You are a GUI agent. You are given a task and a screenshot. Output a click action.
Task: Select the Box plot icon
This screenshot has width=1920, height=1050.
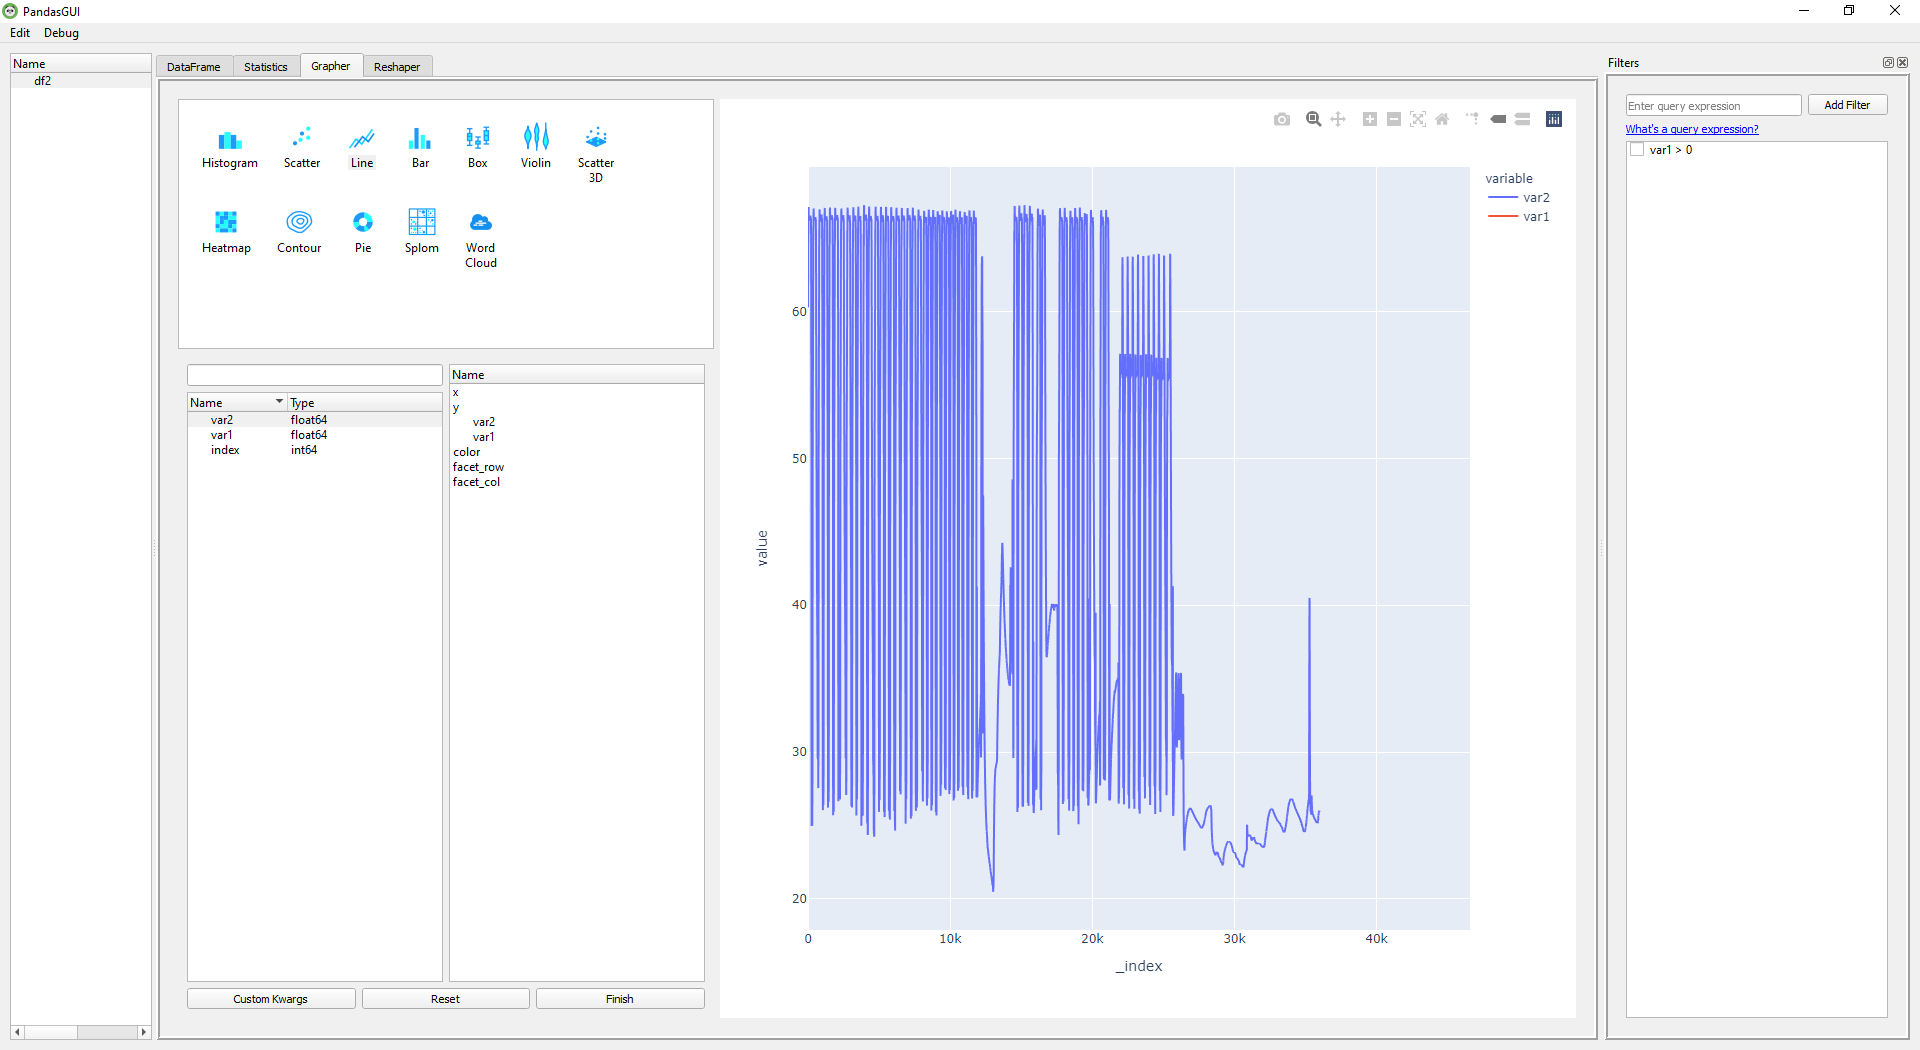[478, 148]
